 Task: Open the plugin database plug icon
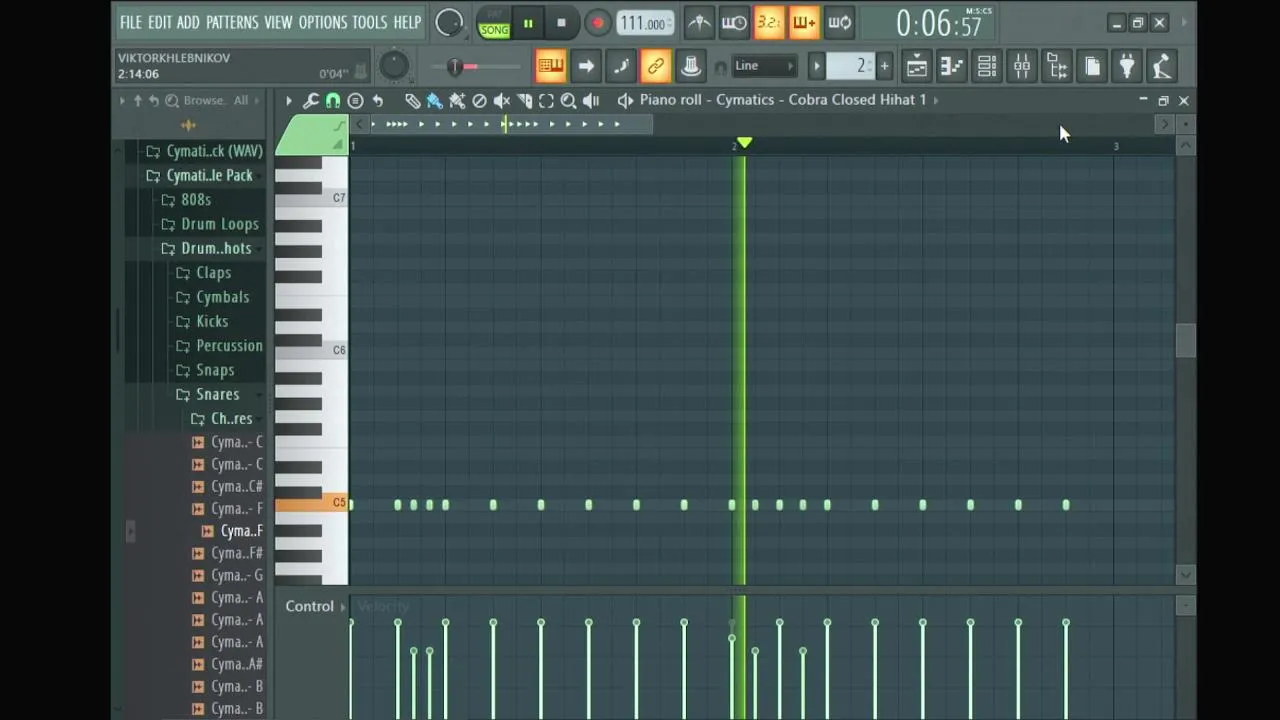1127,66
